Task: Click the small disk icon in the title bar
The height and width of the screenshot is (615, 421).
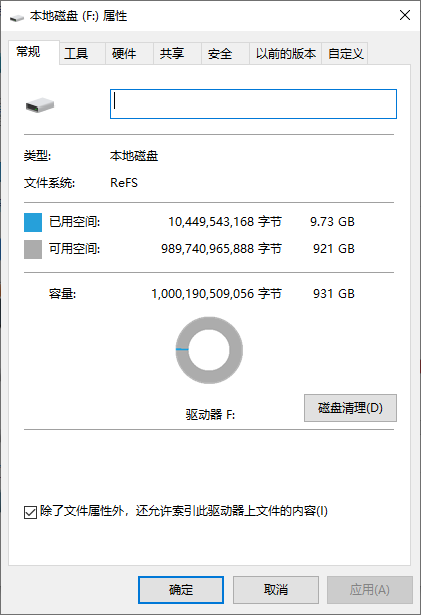Action: 16,18
